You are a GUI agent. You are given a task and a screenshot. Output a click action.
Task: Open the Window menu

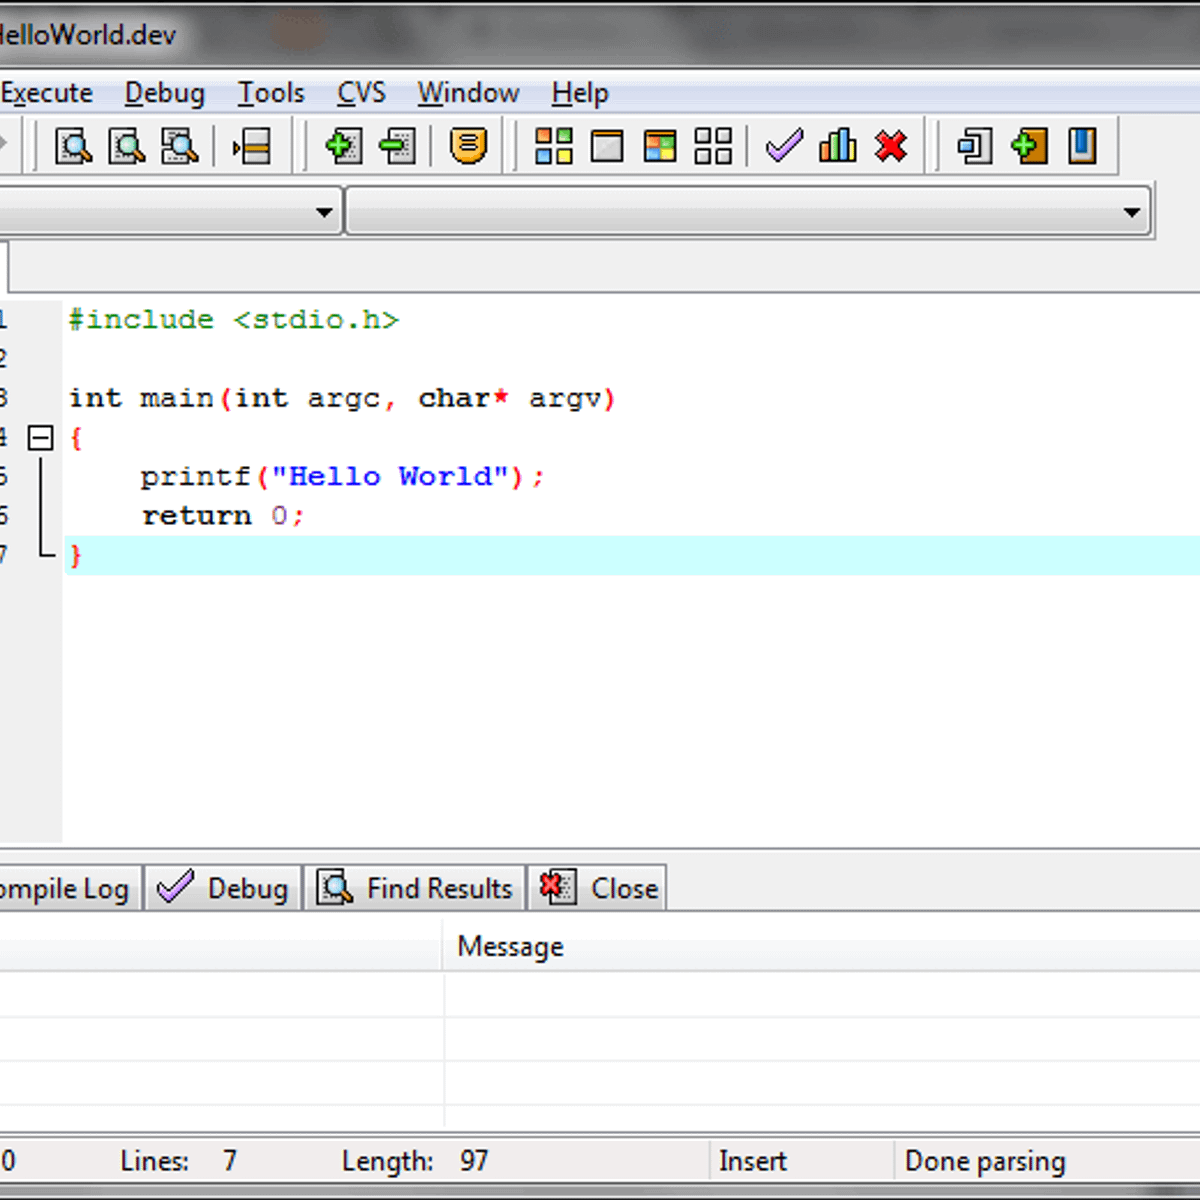click(468, 93)
